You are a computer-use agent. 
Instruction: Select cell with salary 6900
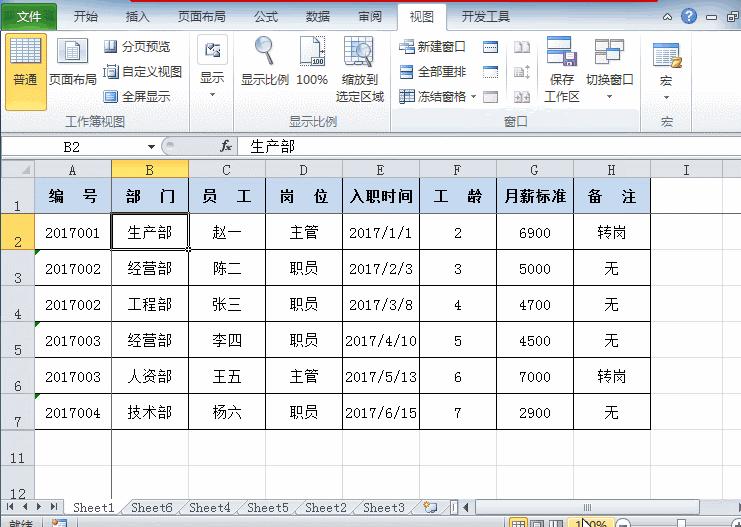point(534,232)
